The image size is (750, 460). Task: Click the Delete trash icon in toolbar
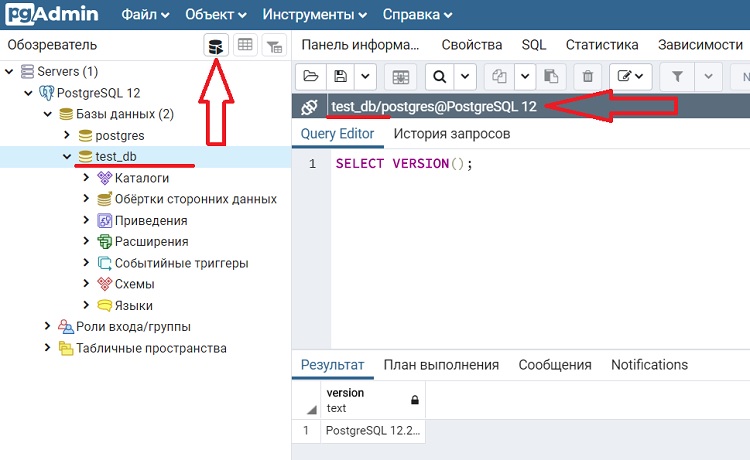(x=588, y=76)
